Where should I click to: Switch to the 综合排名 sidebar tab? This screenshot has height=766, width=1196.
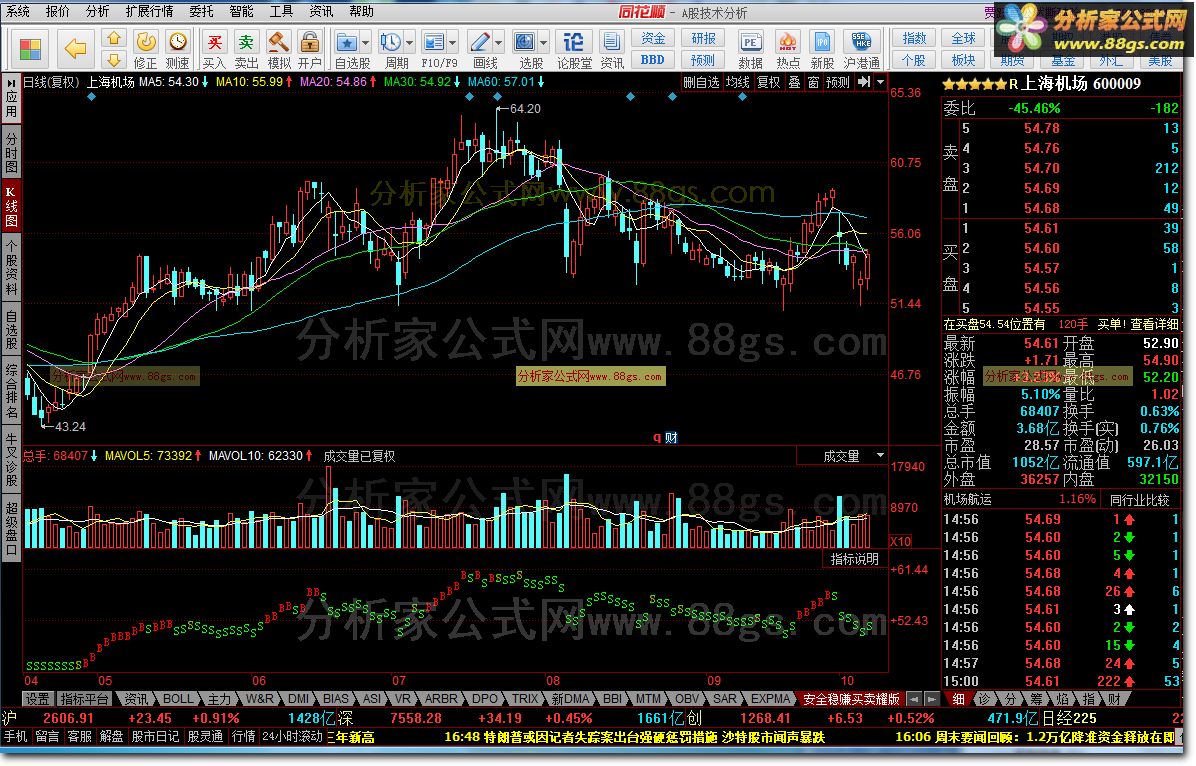[11, 391]
